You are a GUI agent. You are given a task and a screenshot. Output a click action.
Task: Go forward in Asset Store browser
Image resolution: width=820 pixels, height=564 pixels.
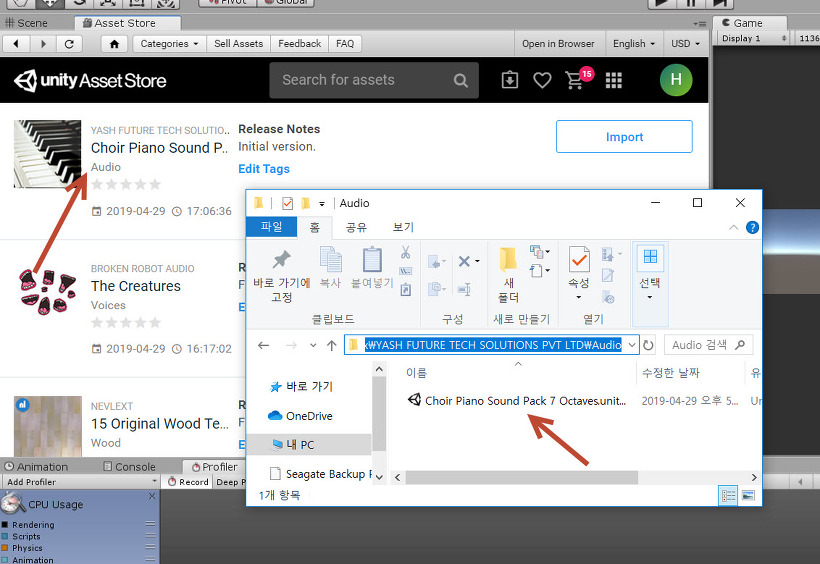(43, 44)
